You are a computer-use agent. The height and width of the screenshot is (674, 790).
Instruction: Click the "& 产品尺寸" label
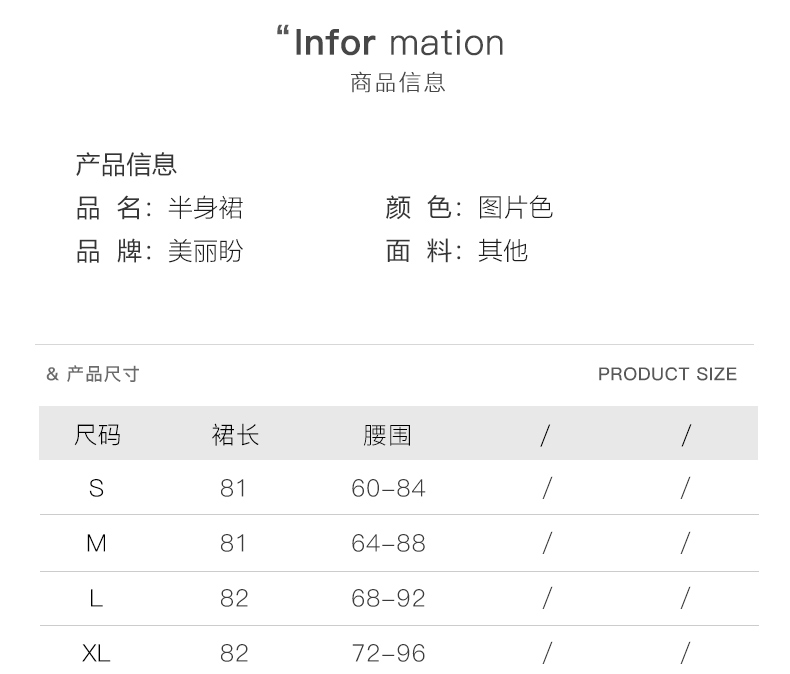(x=93, y=374)
